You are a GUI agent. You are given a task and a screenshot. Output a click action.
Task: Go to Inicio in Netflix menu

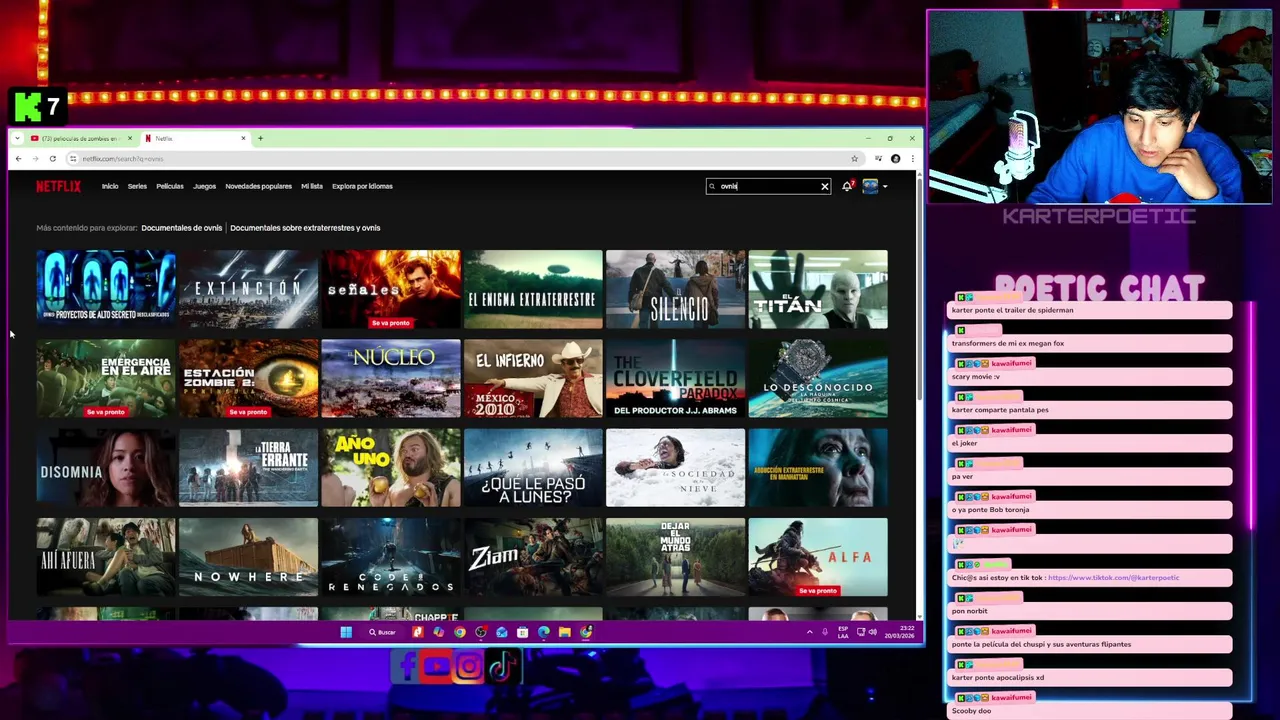coord(110,186)
